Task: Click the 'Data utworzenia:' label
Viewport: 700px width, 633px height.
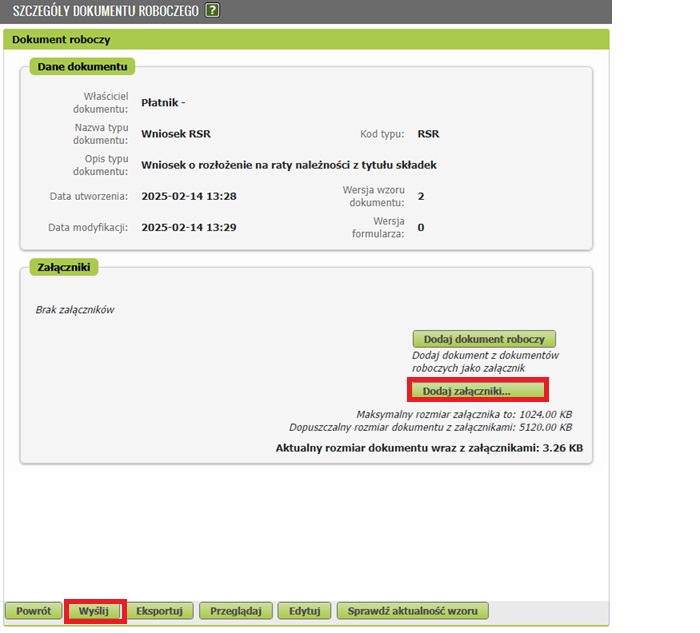Action: click(89, 196)
